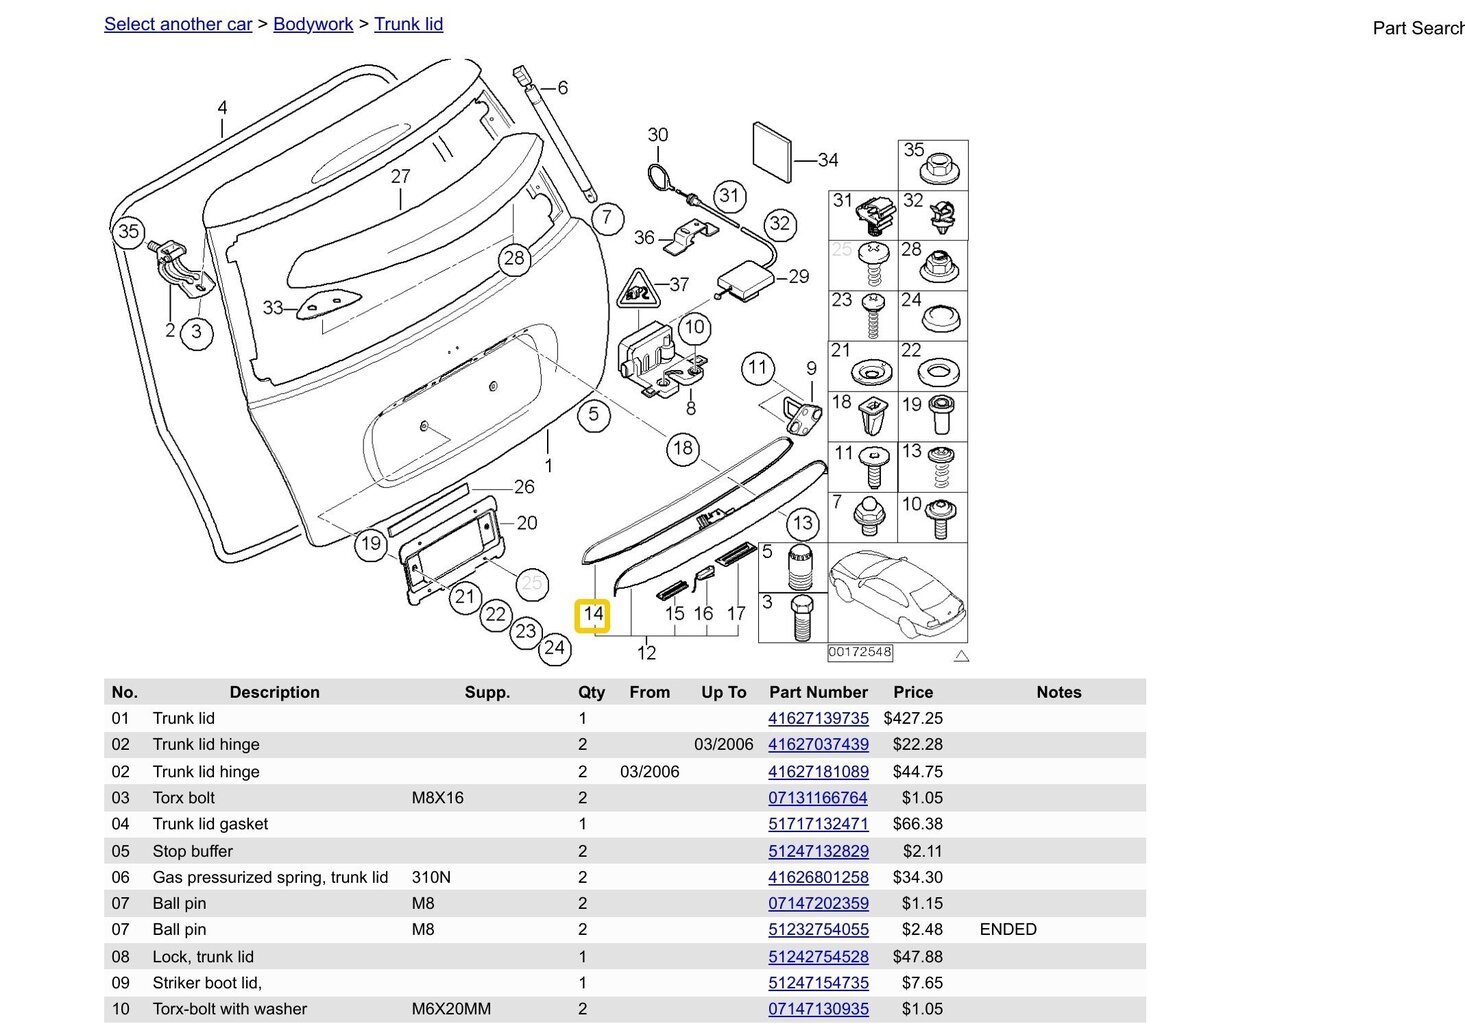Click the hex bolt 3 detail thumbnail
The image size is (1465, 1024).
(793, 618)
